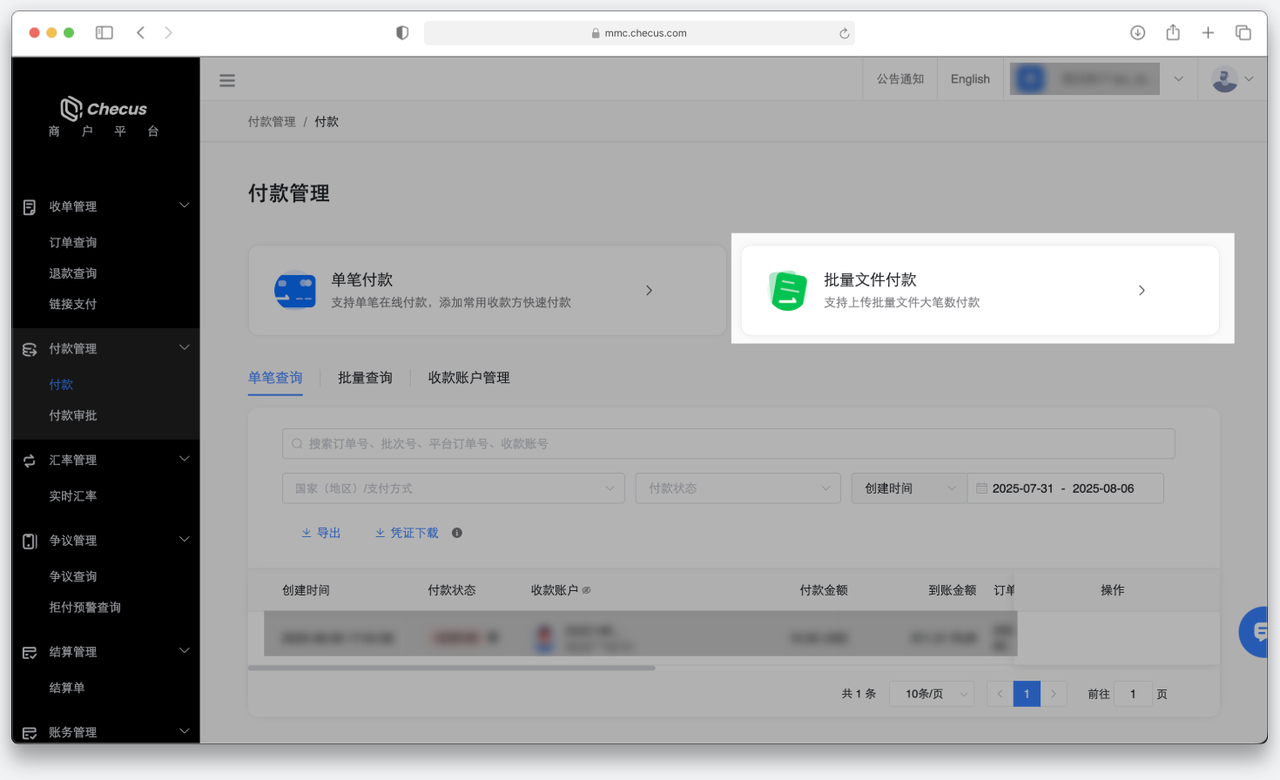Click the info icon beside 凭证下载
The height and width of the screenshot is (780, 1280).
tap(457, 533)
